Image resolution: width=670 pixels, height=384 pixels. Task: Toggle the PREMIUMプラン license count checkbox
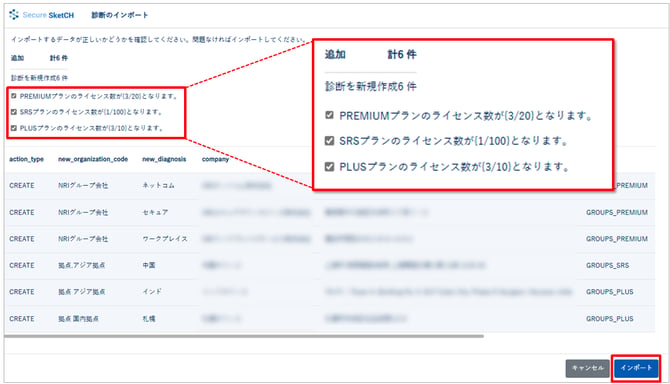pos(14,96)
